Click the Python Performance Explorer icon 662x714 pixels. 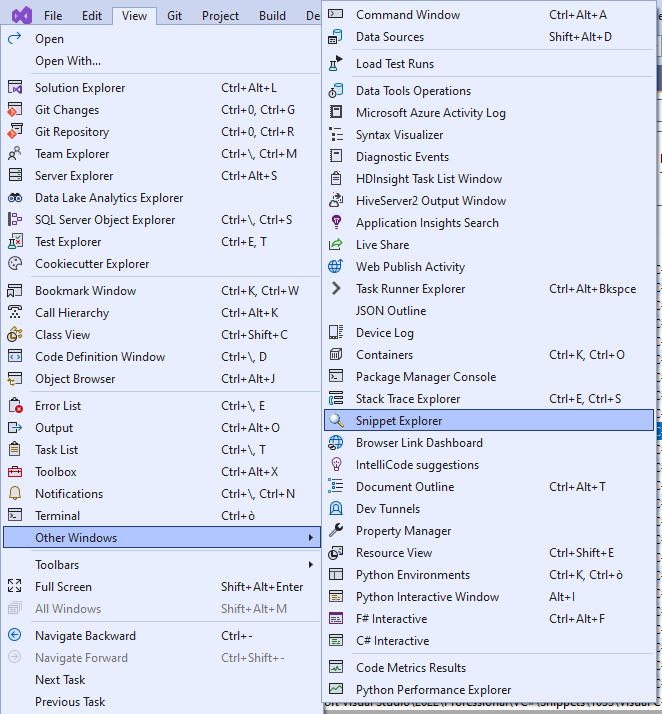point(336,689)
